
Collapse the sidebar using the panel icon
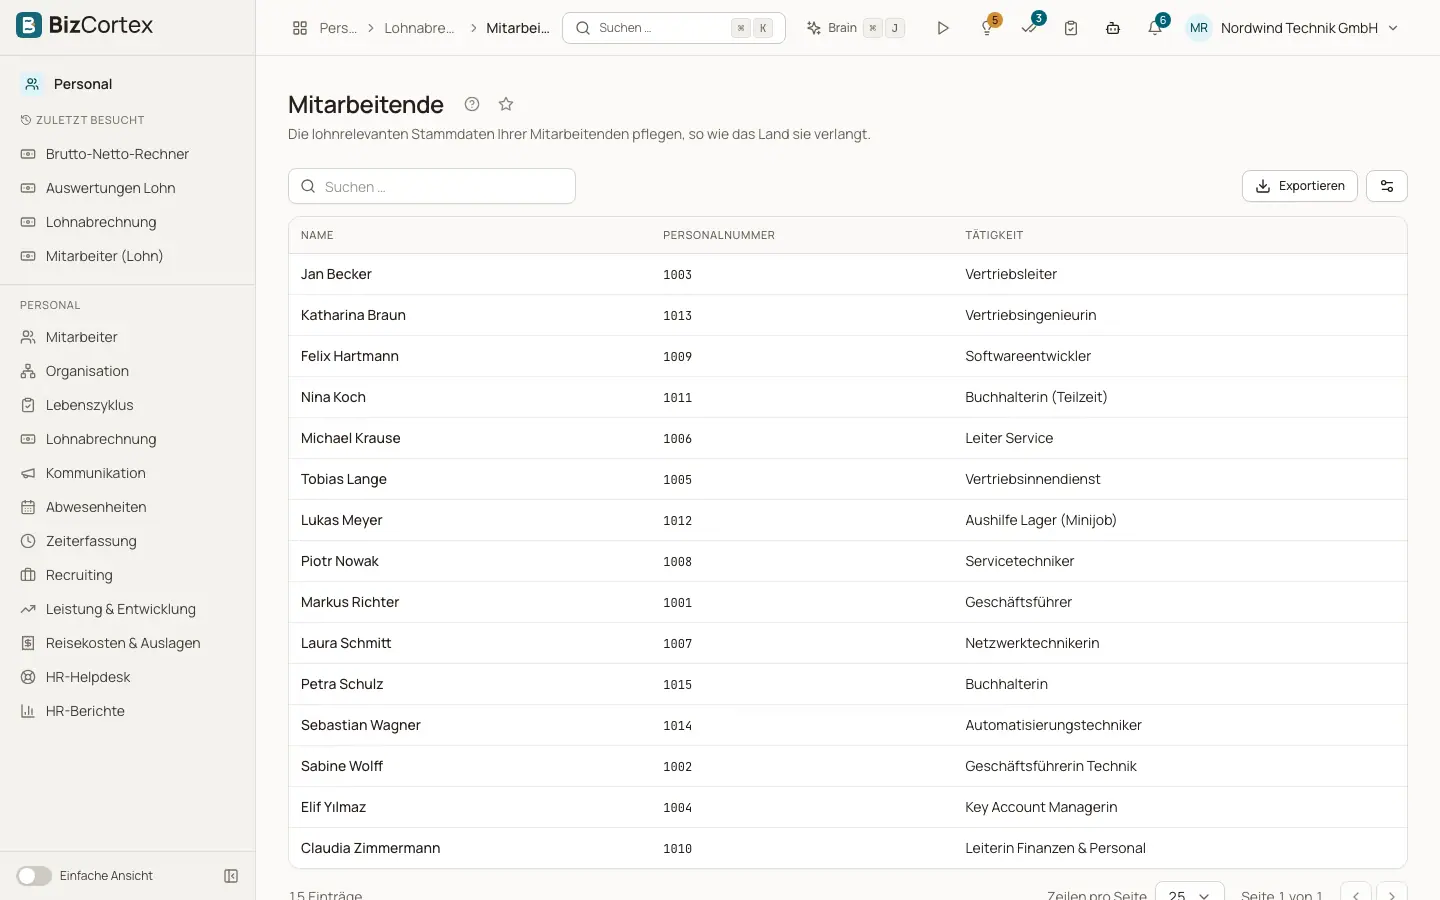pos(231,876)
